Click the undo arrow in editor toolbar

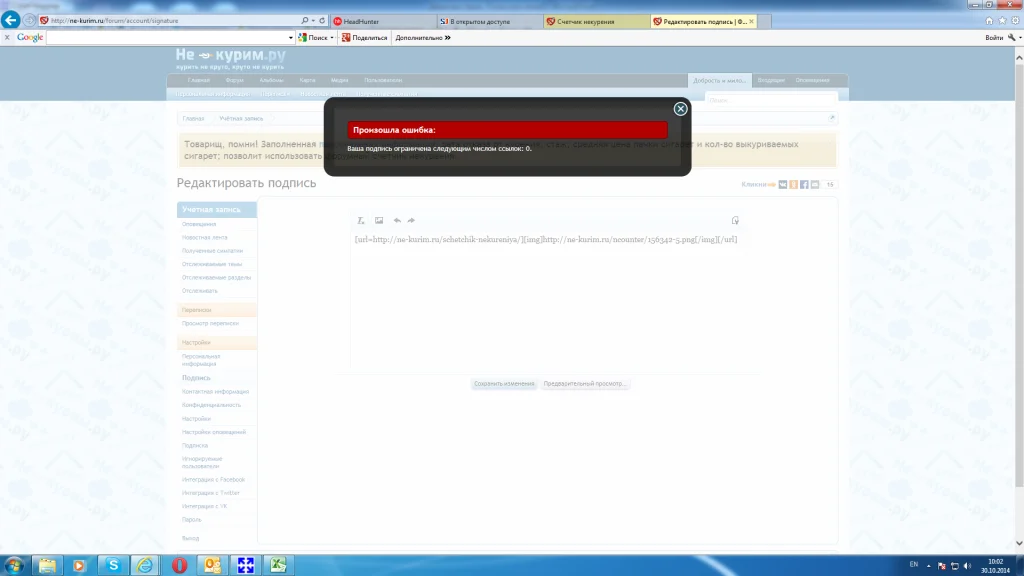click(x=397, y=220)
